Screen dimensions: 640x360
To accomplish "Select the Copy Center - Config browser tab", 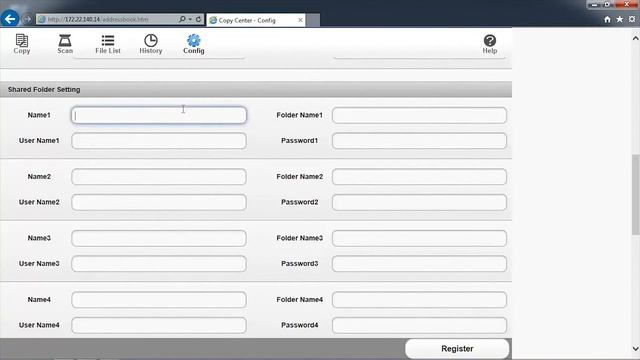I will click(x=256, y=20).
